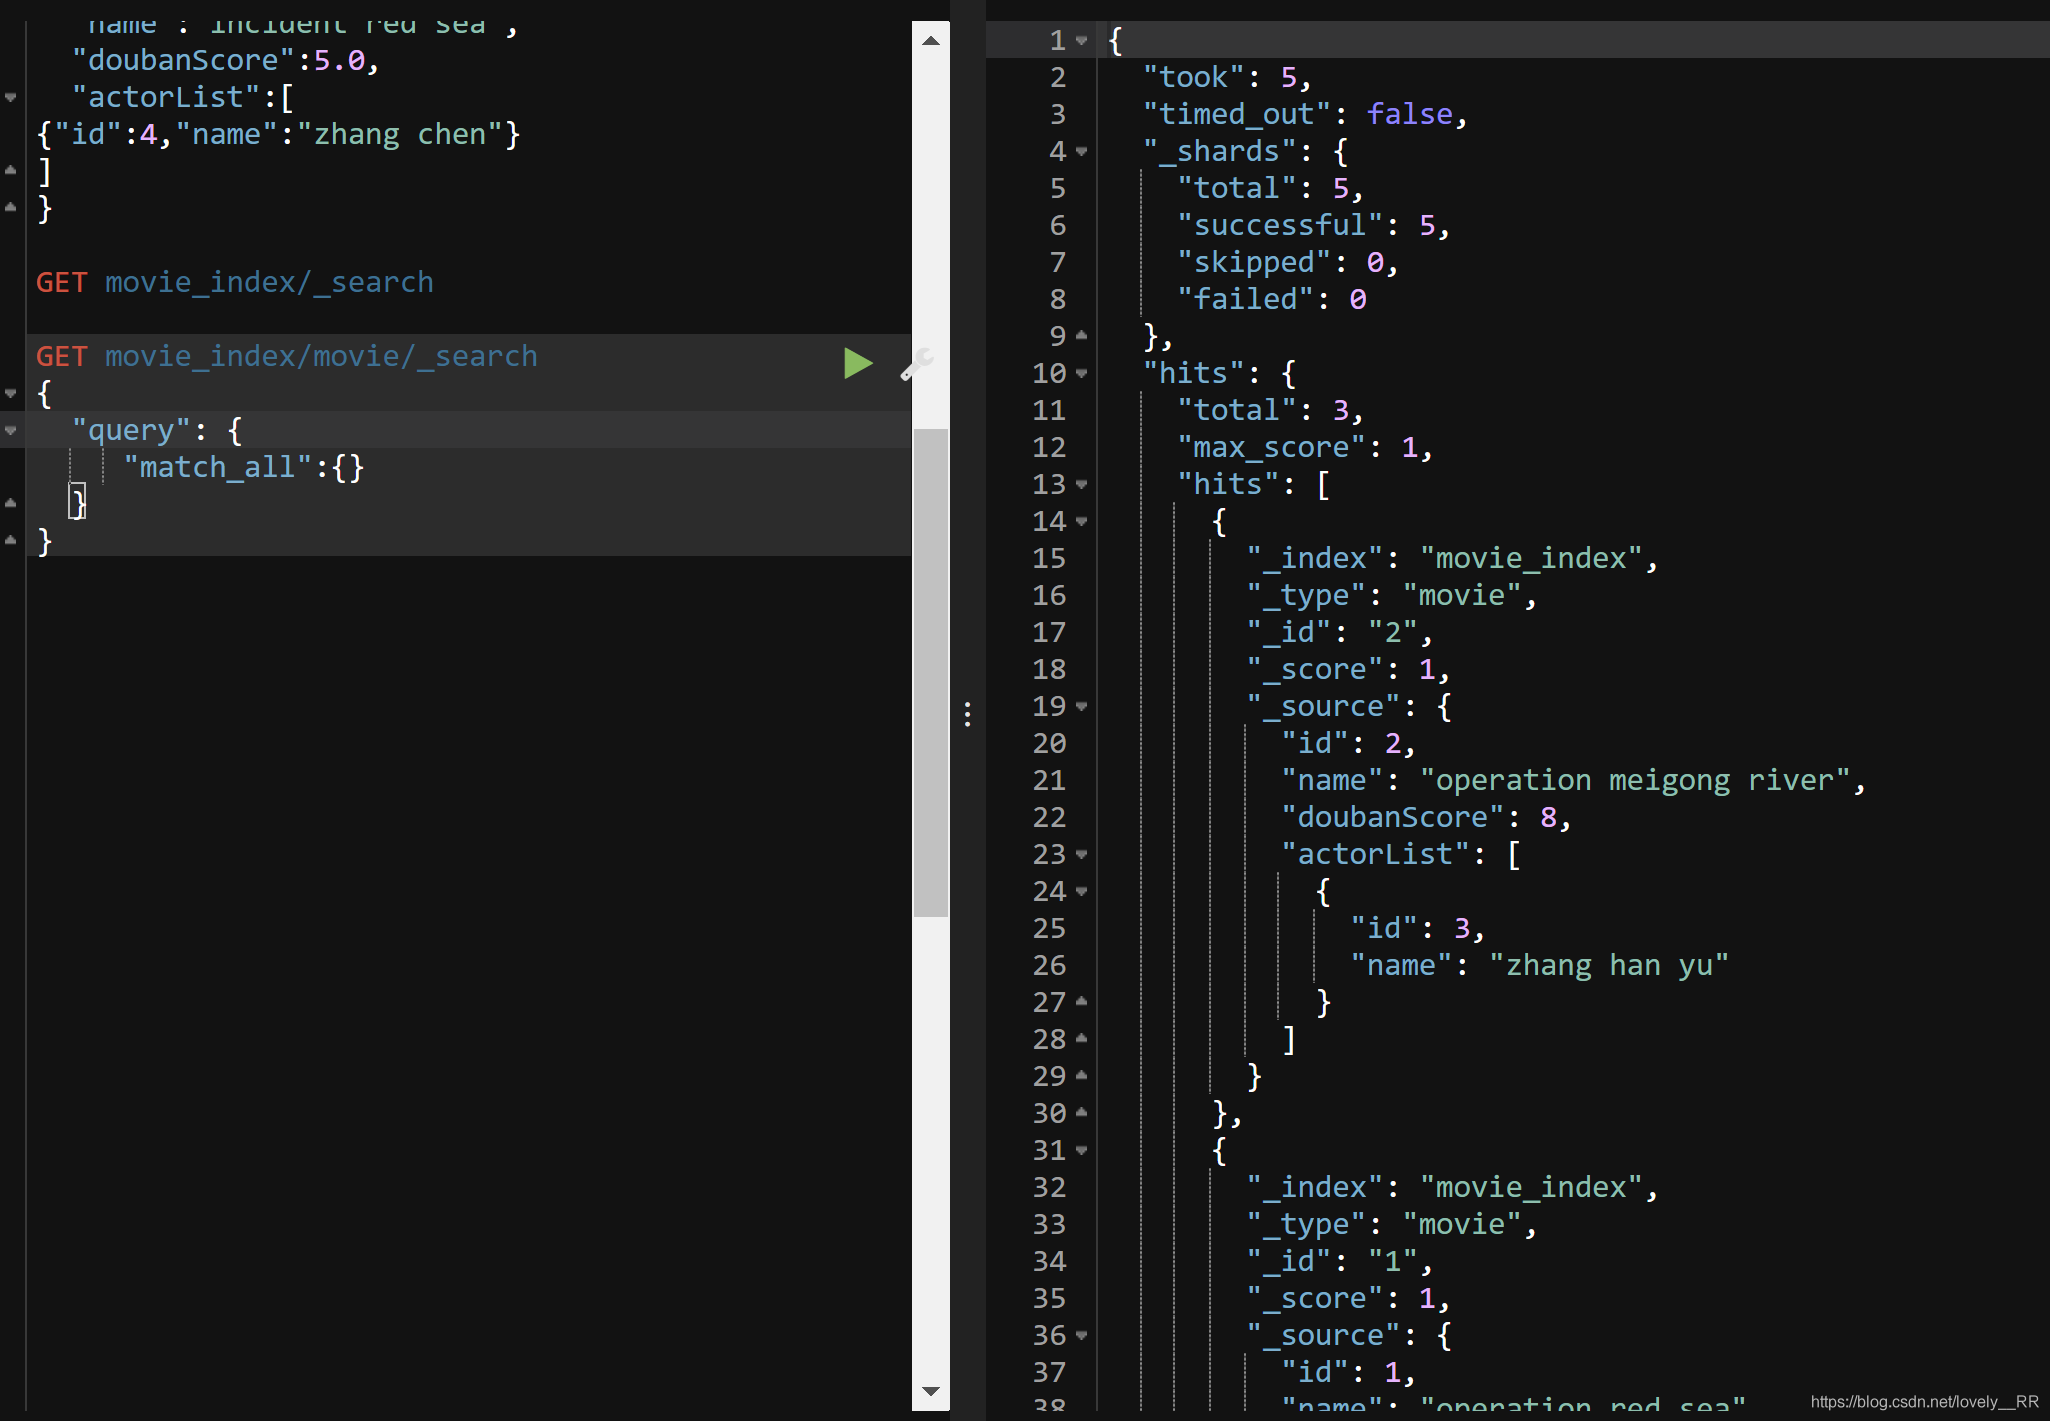The height and width of the screenshot is (1421, 2050).
Task: Click the scrollbar down arrow in editor
Action: [930, 1391]
